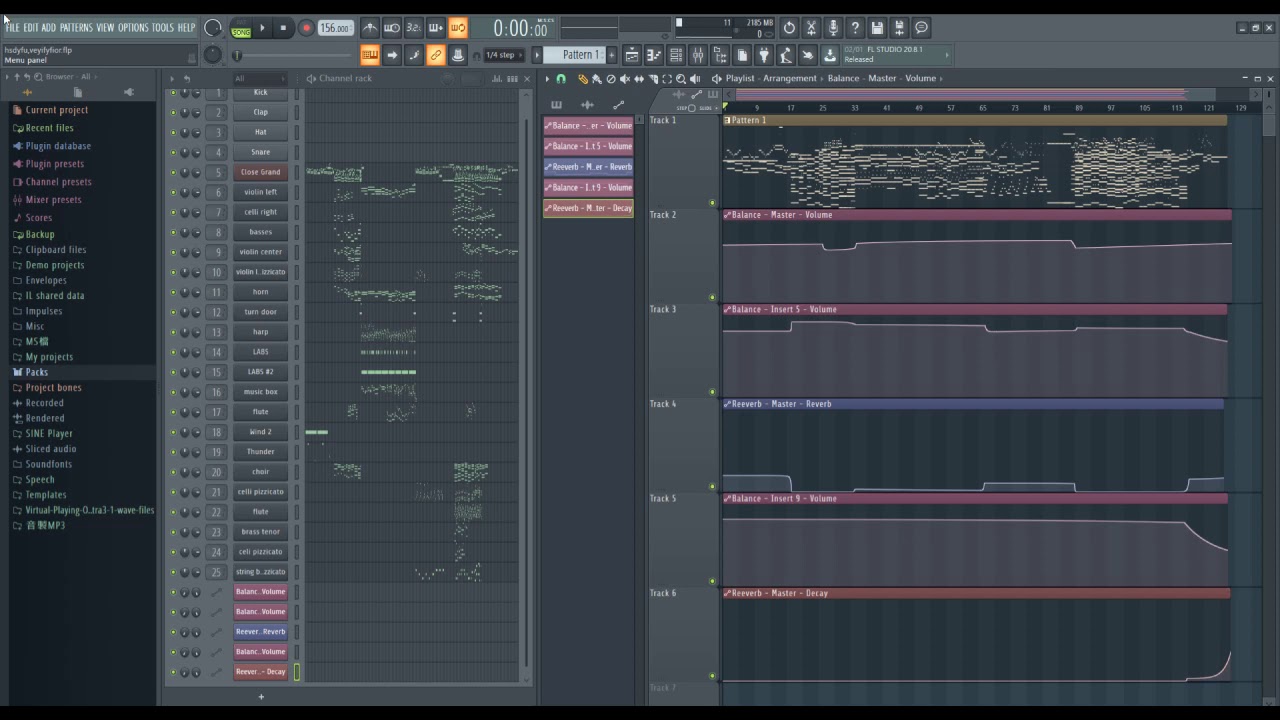Open the All channel filter dropdown
Viewport: 1280px width, 720px height.
[x=260, y=78]
